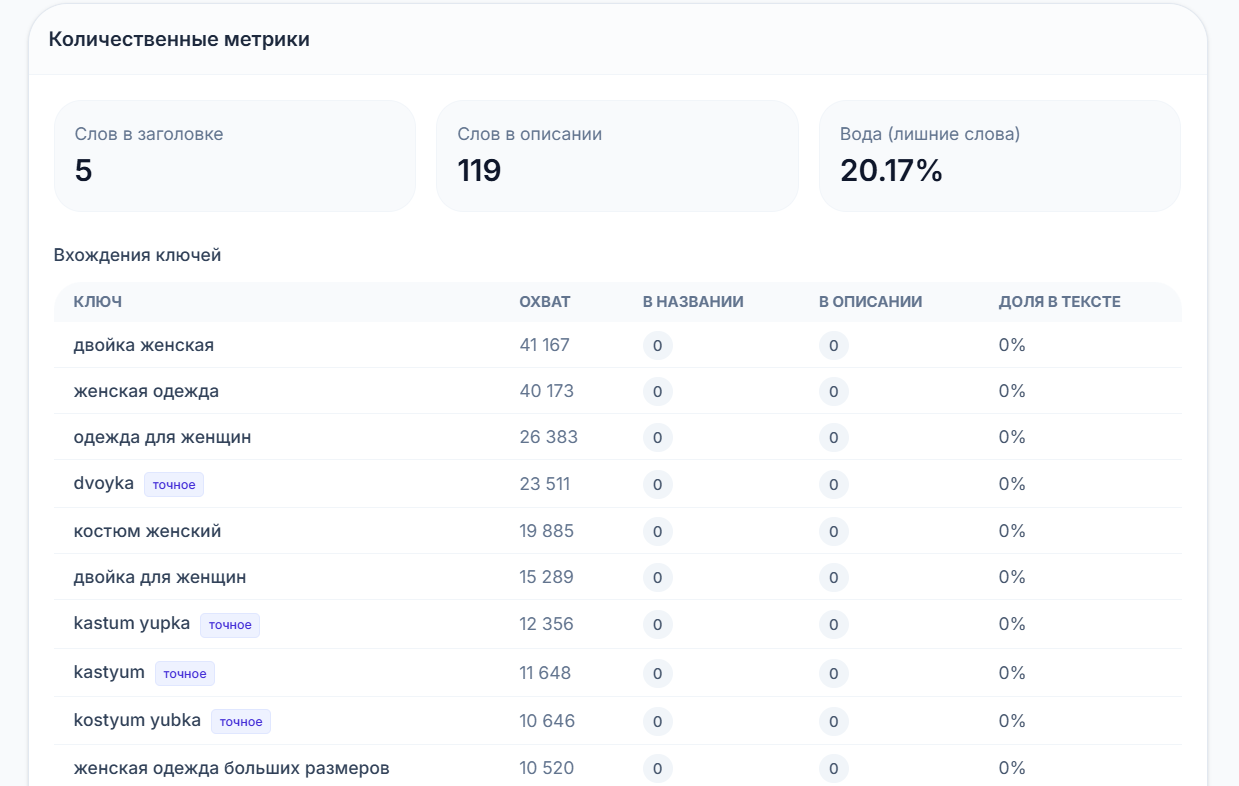Select the 'женская одежда' key row
1239x786 pixels.
point(618,391)
